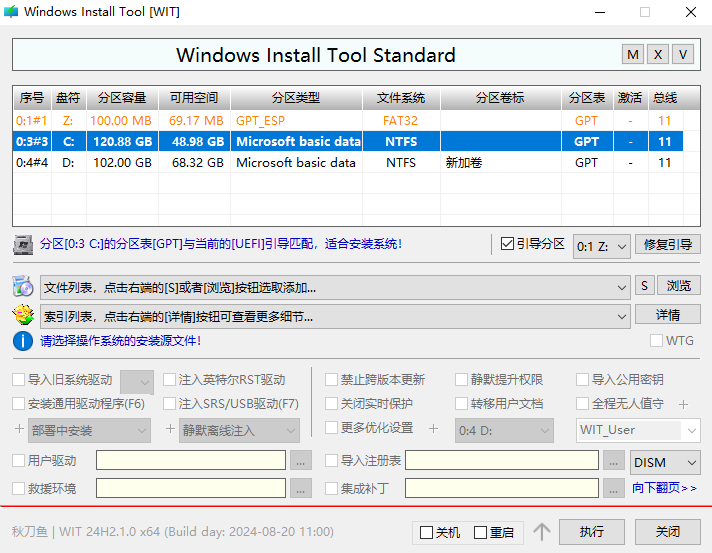The height and width of the screenshot is (553, 712).
Task: Click the 修复引导 repair boot button
Action: (x=667, y=245)
